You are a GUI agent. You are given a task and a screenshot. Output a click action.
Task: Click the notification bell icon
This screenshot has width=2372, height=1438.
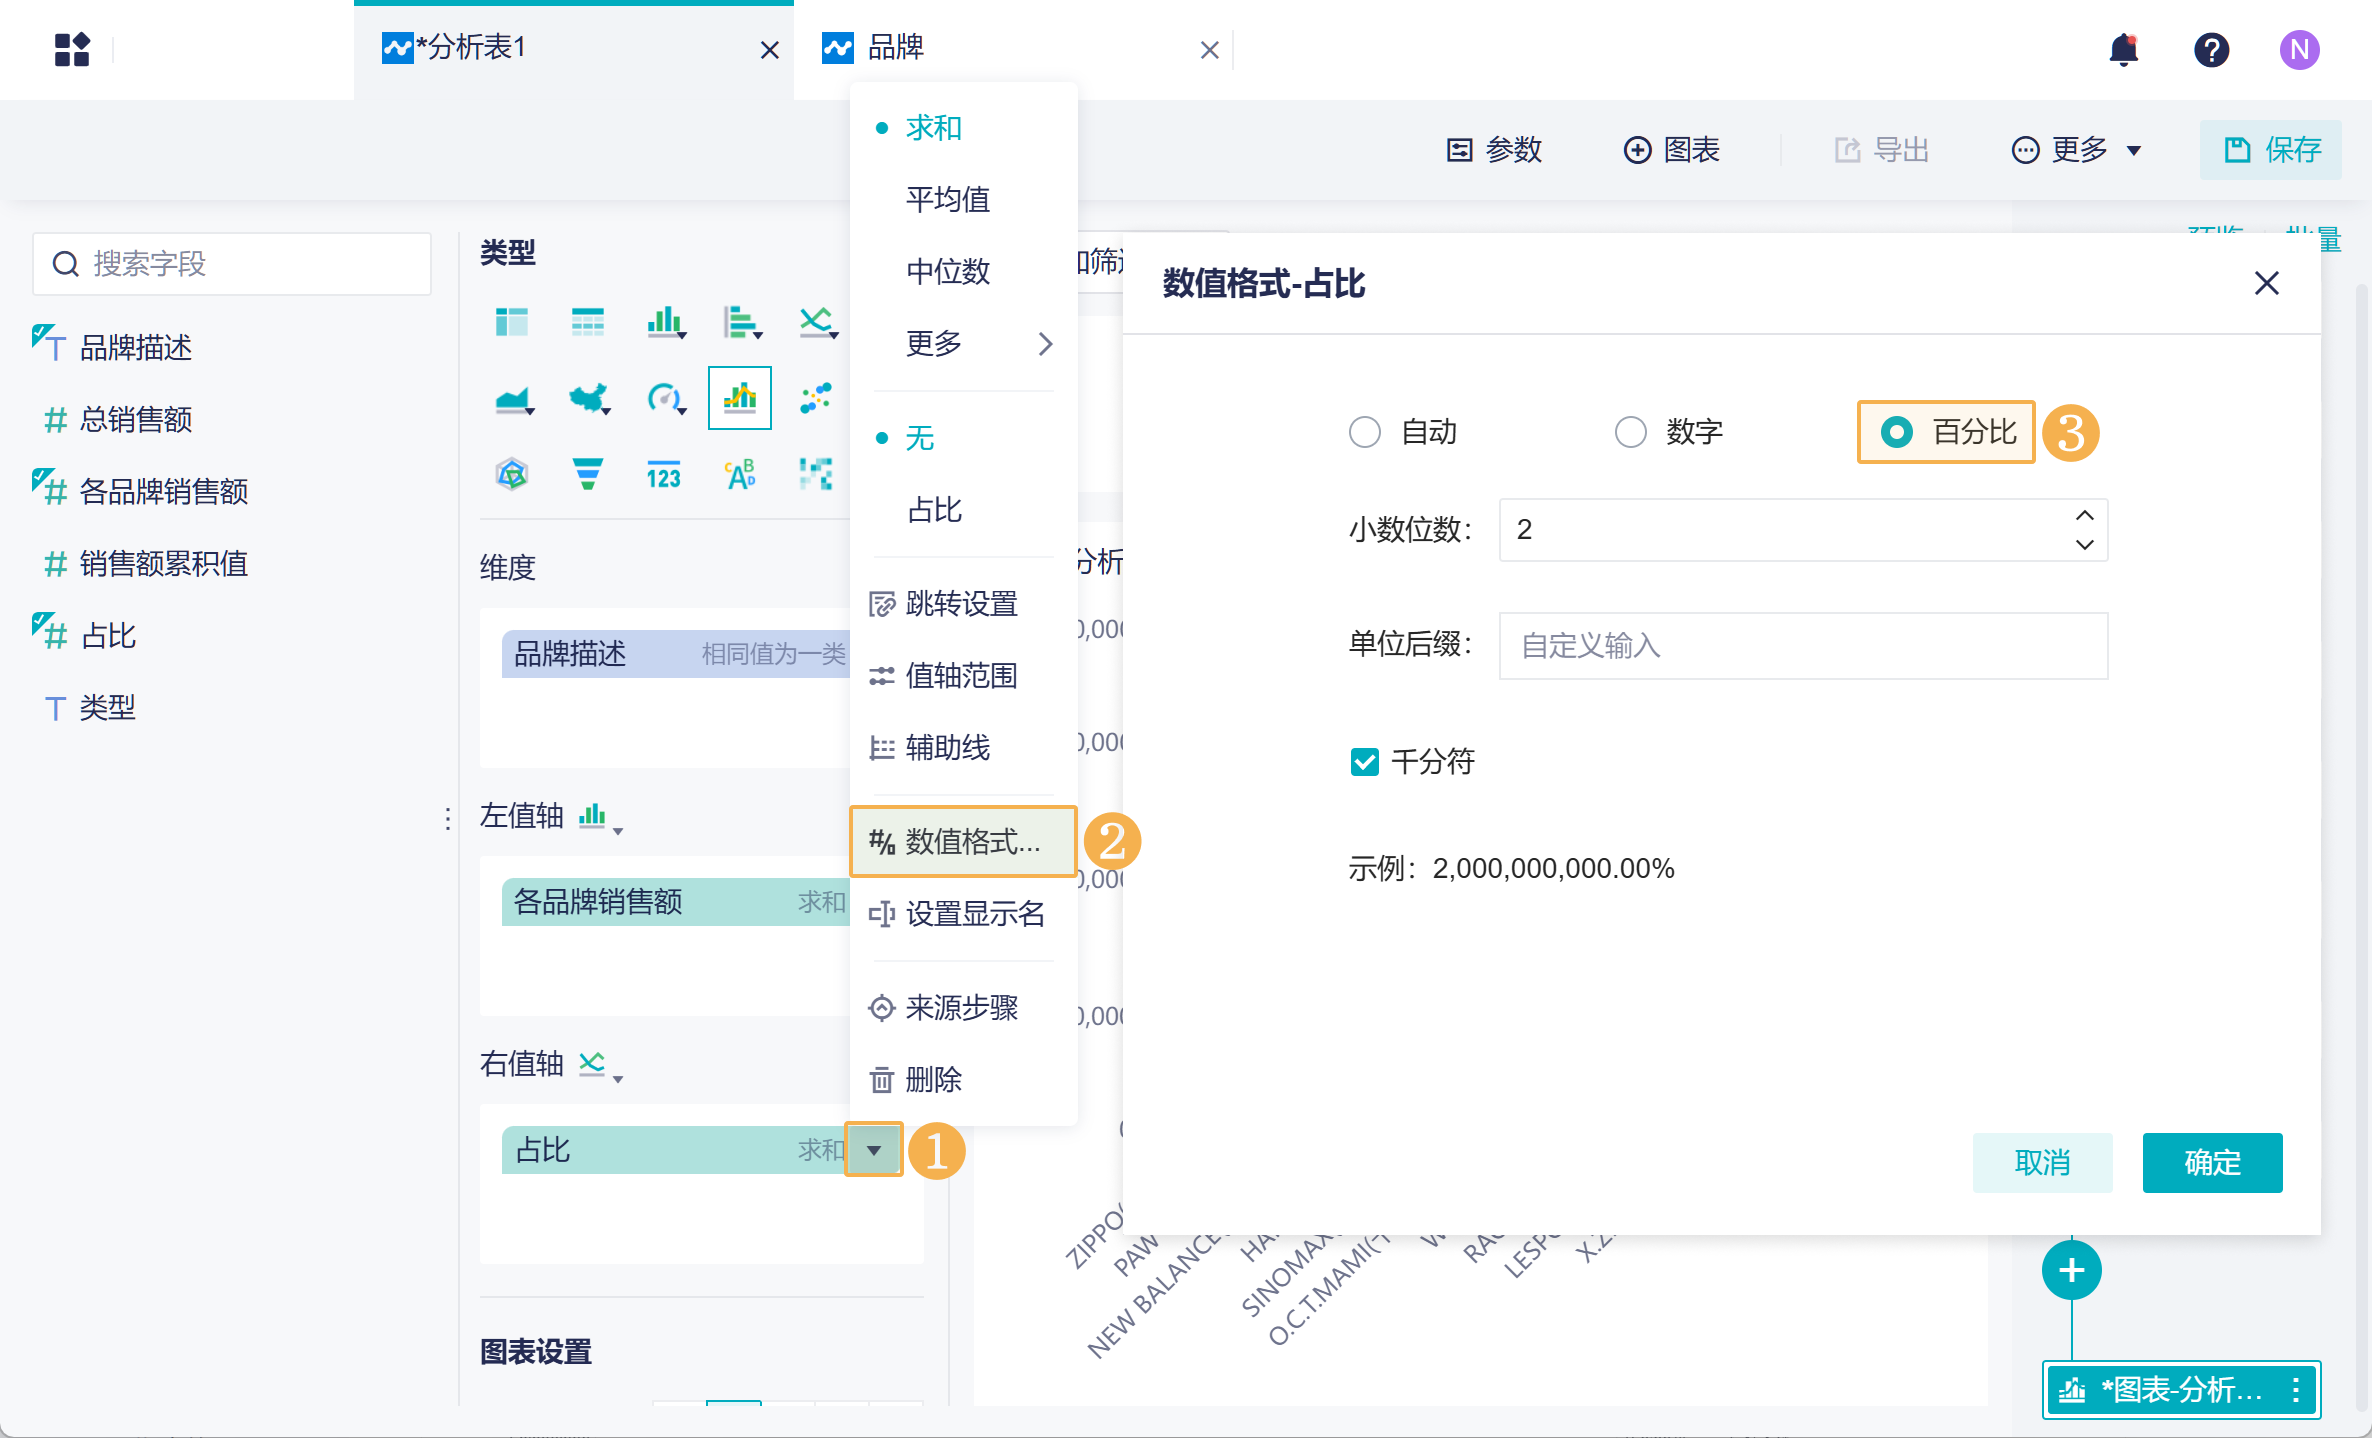[x=2123, y=49]
